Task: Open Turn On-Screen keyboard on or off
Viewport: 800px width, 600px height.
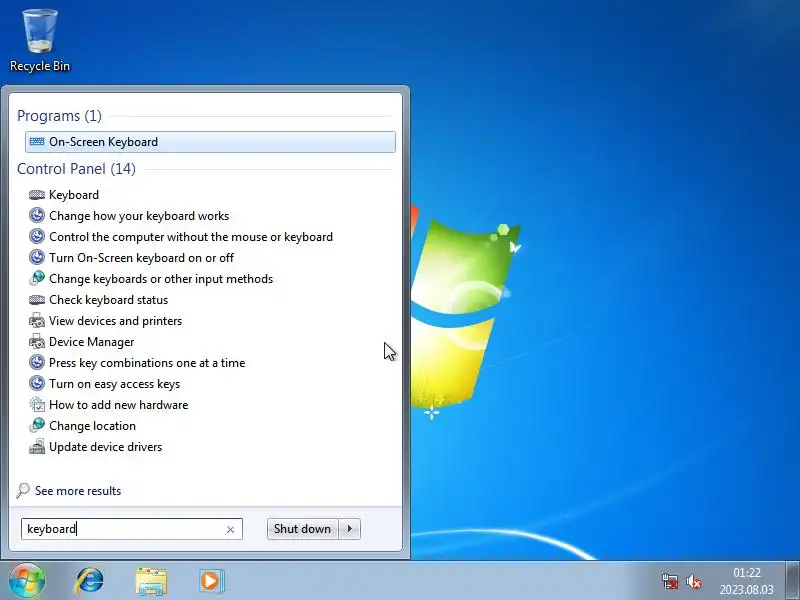Action: point(141,258)
